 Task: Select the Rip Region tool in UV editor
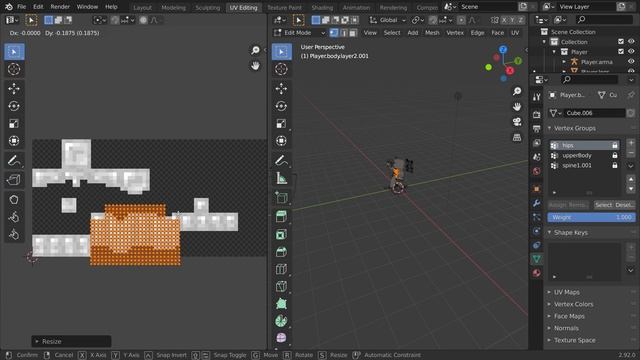(x=14, y=180)
